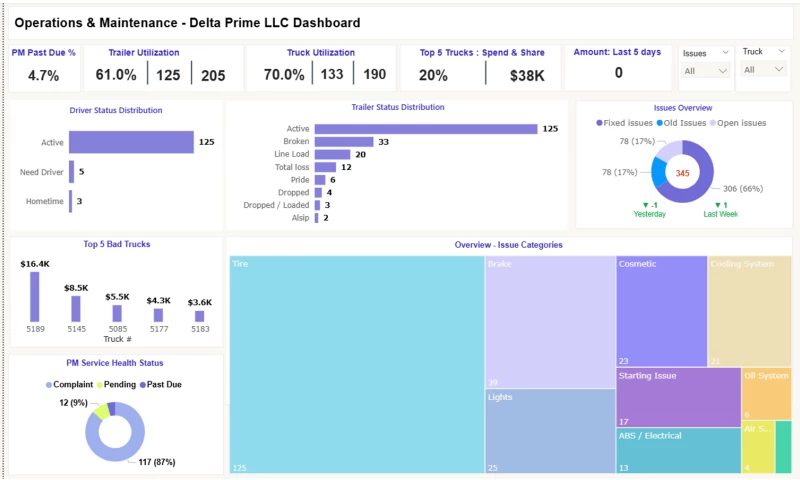The width and height of the screenshot is (800, 480).
Task: Click the Dropped trailer bar
Action: click(x=318, y=193)
